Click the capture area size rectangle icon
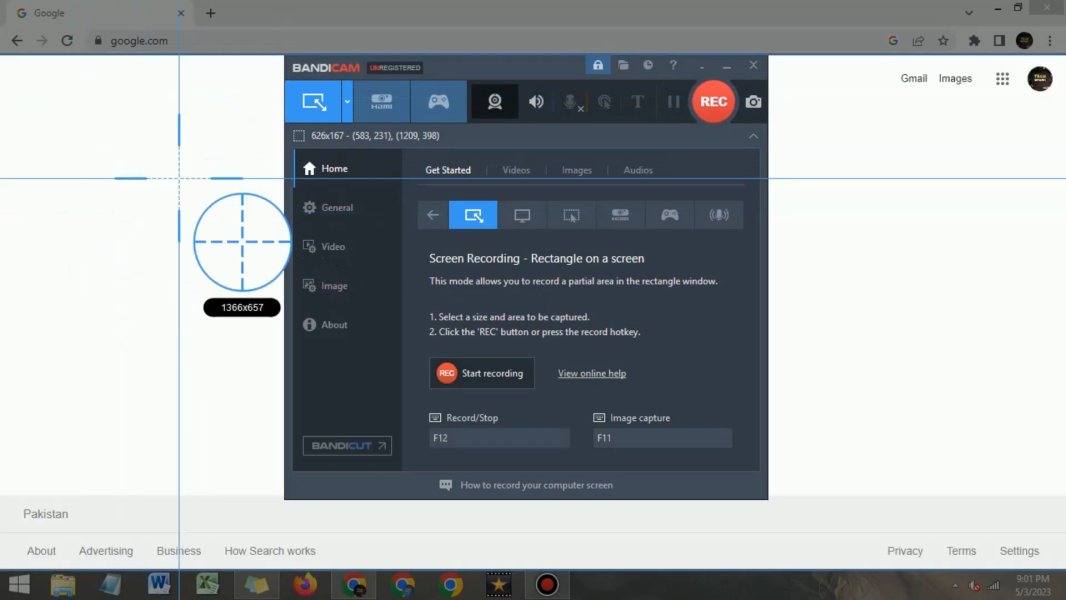This screenshot has width=1066, height=600. (299, 136)
